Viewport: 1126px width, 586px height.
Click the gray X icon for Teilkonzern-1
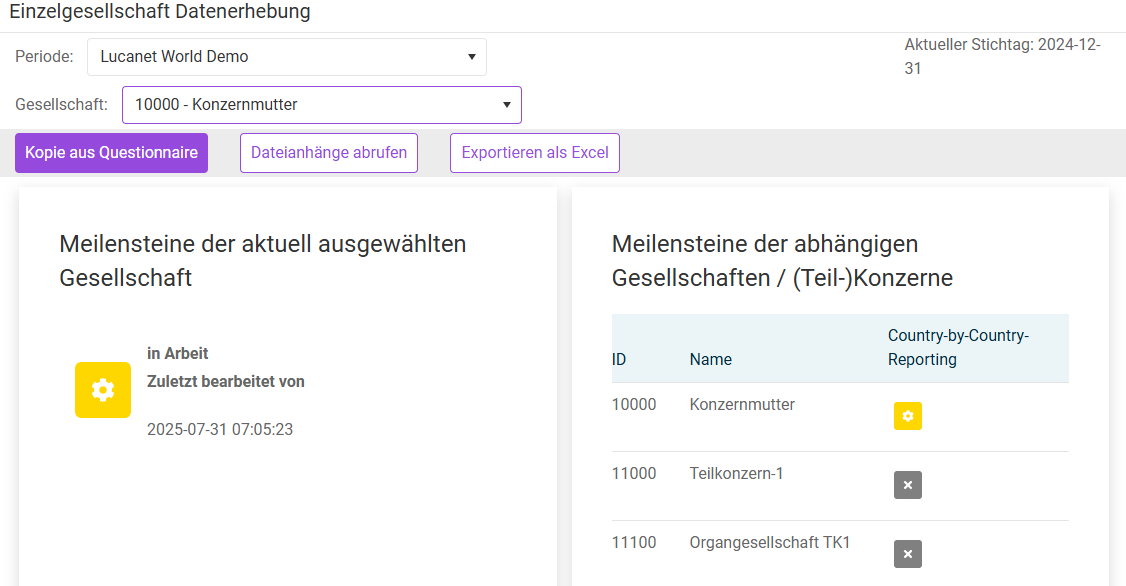coord(907,485)
